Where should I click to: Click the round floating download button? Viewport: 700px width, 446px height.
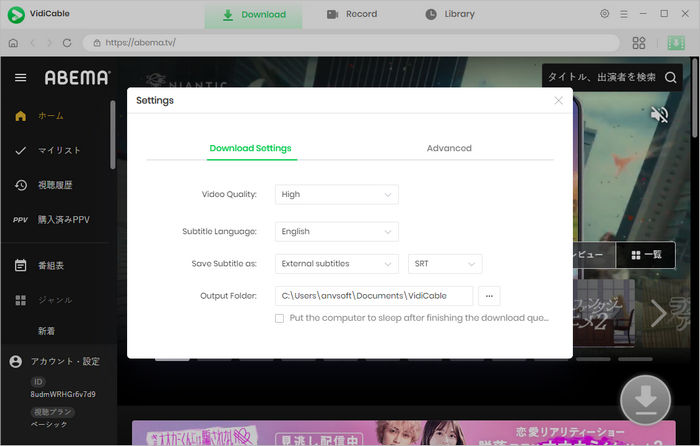click(x=645, y=400)
